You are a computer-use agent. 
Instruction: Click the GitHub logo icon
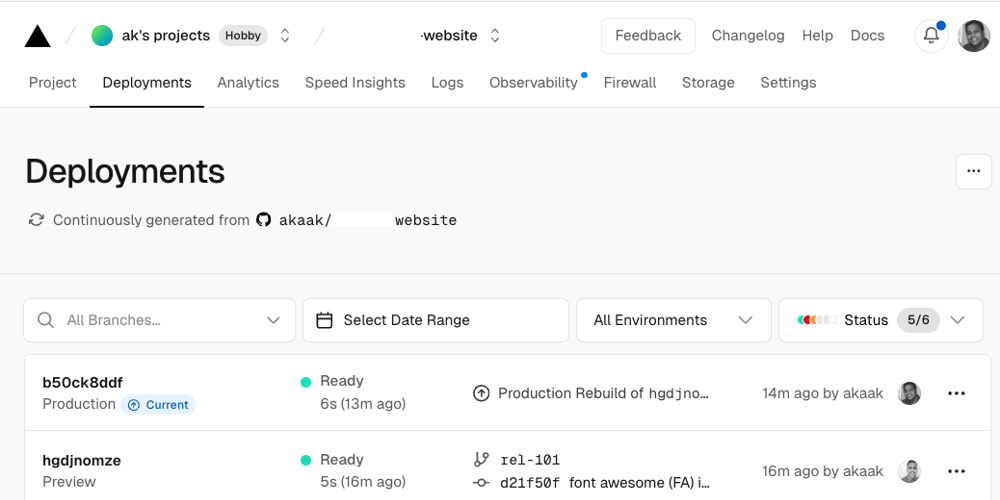263,220
